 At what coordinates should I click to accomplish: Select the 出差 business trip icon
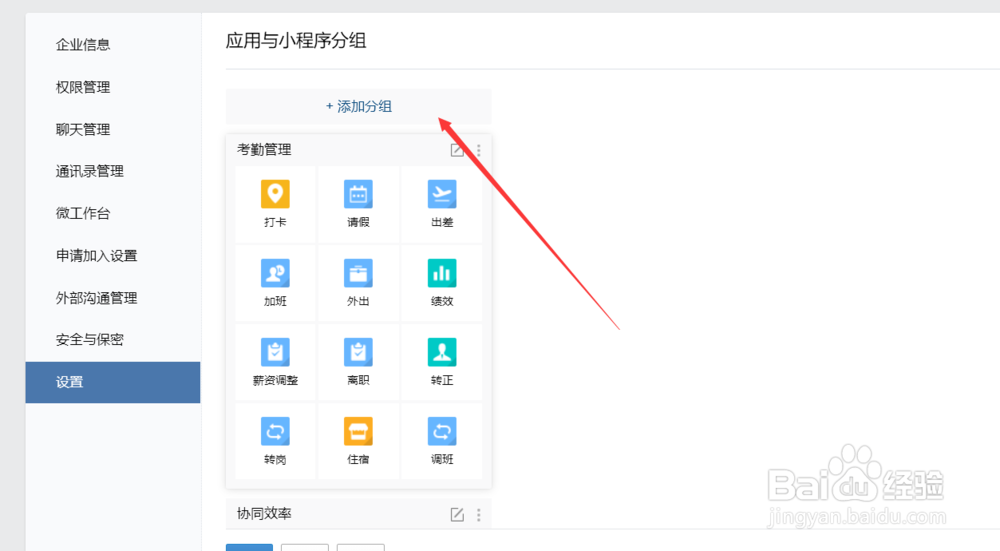[442, 195]
